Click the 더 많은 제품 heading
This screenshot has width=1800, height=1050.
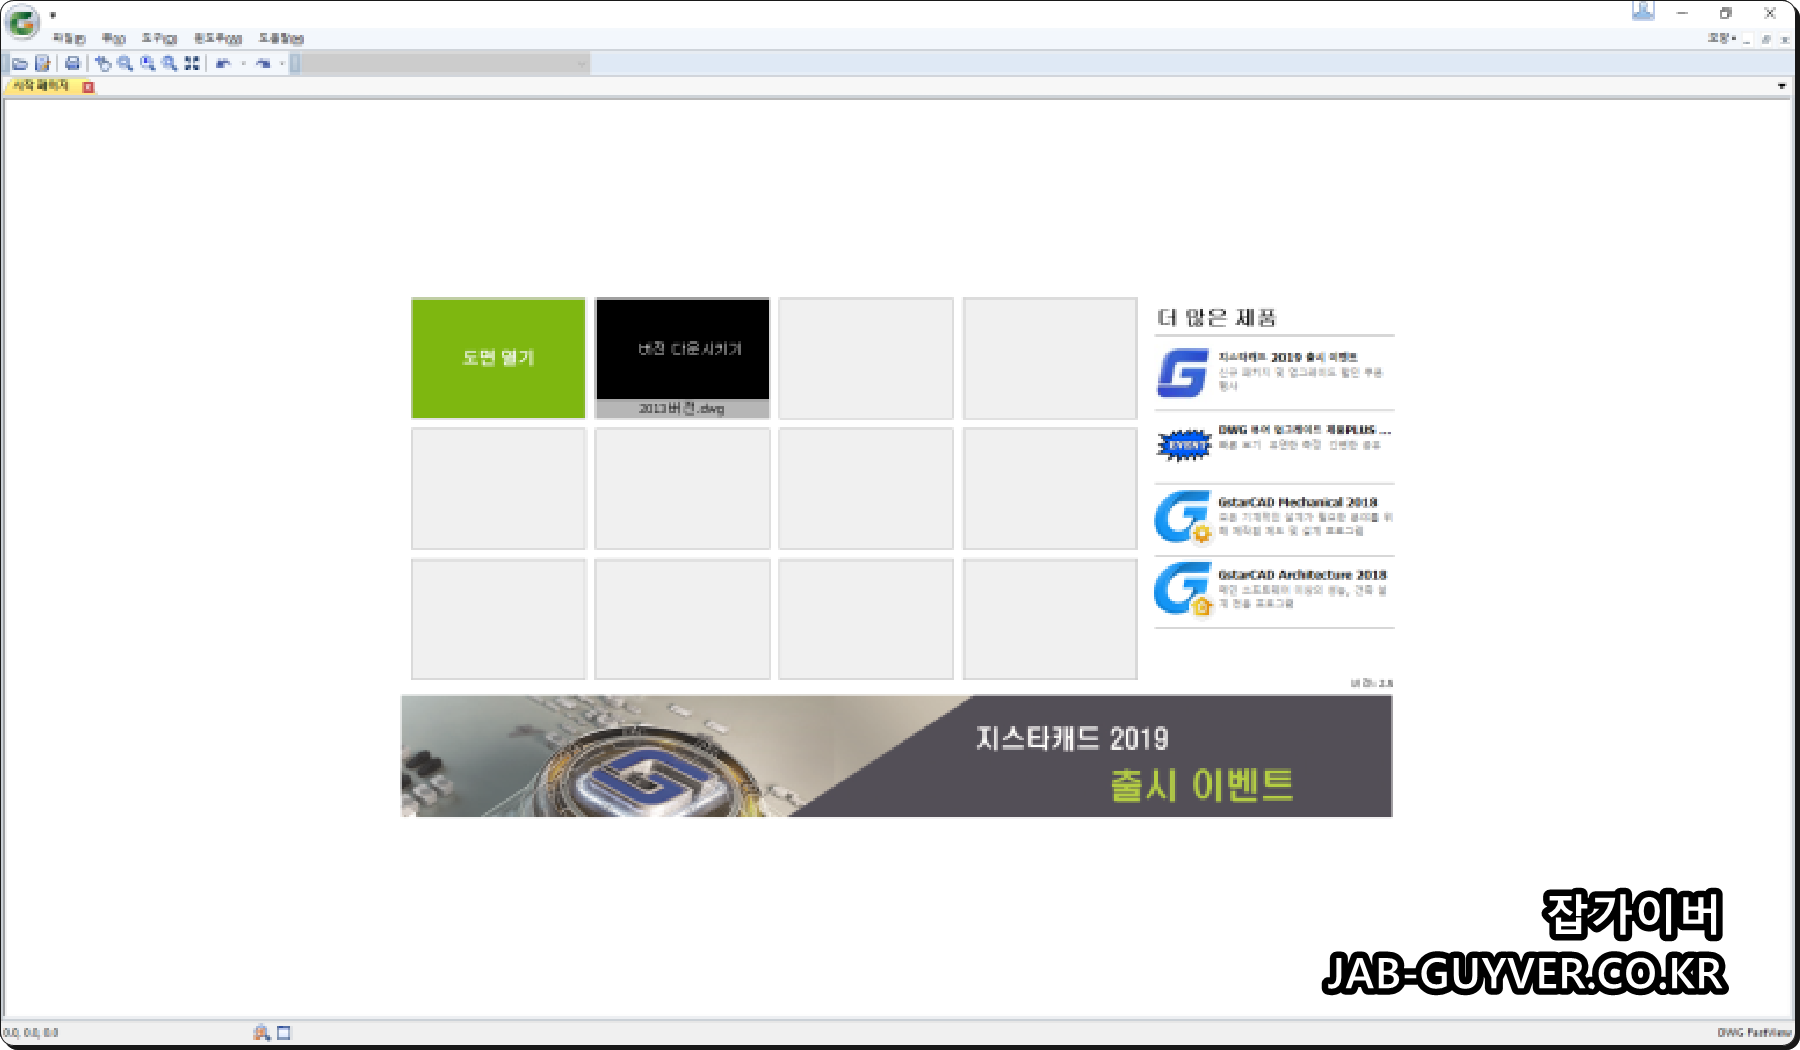1217,318
